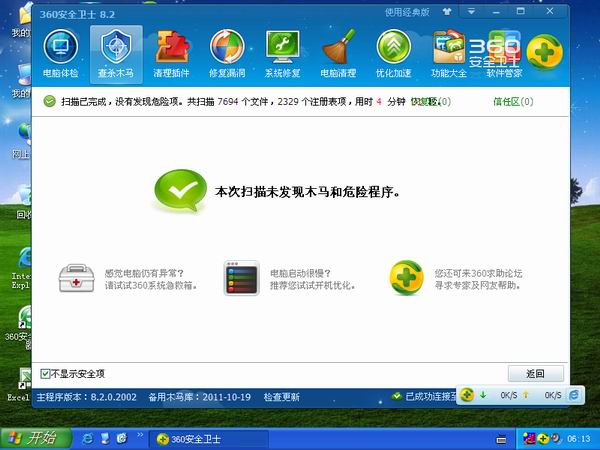Viewport: 600px width, 450px height.
Task: Click the 返回 button
Action: pyautogui.click(x=535, y=373)
